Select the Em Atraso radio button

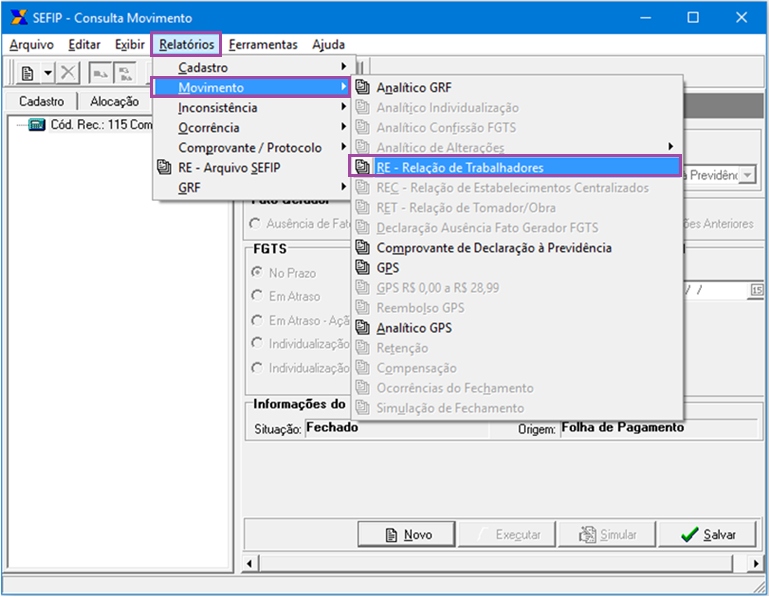tap(256, 295)
